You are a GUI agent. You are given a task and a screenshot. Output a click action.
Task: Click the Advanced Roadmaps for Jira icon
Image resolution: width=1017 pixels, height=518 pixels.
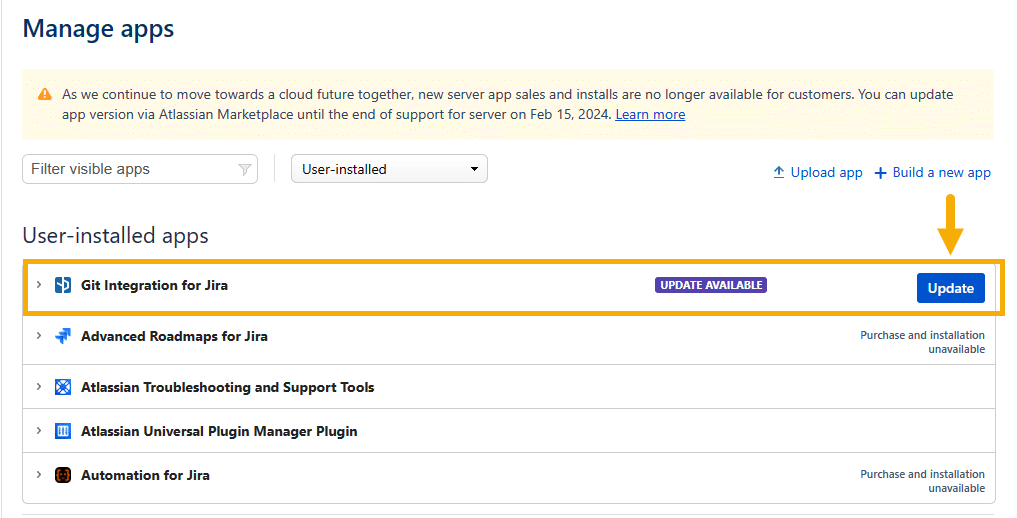(63, 336)
